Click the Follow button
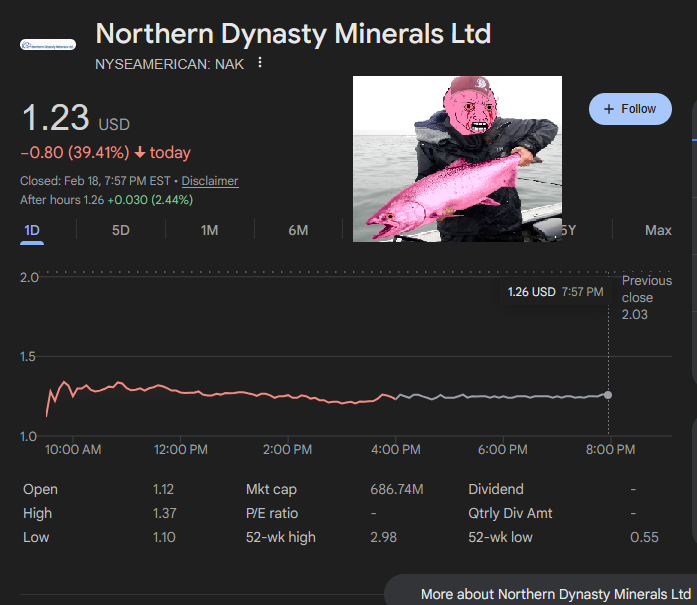697x605 pixels. click(x=630, y=109)
